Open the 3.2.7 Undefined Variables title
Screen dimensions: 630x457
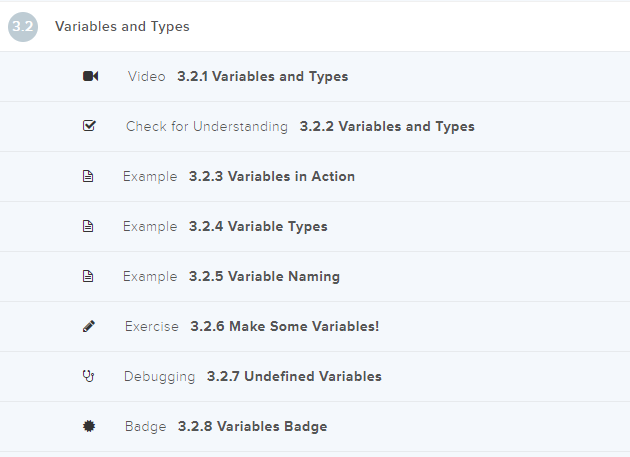click(294, 376)
